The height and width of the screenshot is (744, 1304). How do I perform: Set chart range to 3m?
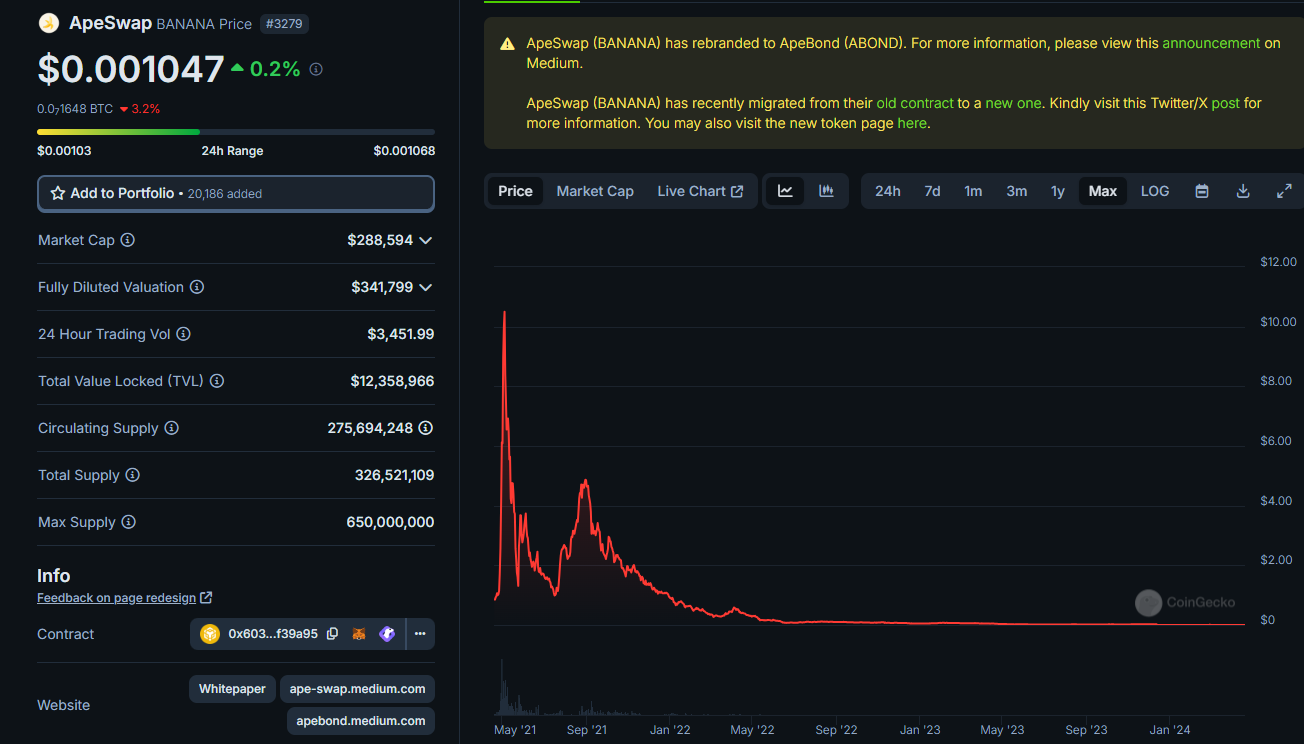(1017, 191)
